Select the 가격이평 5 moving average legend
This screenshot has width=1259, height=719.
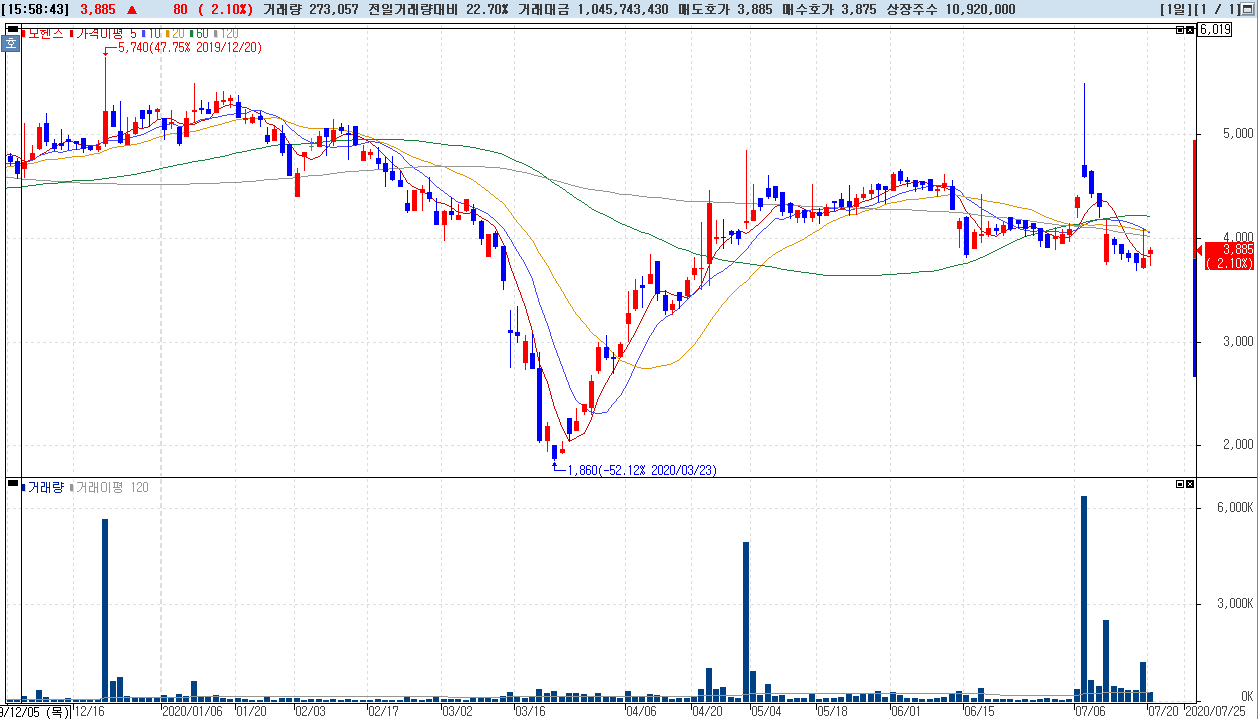coord(104,33)
